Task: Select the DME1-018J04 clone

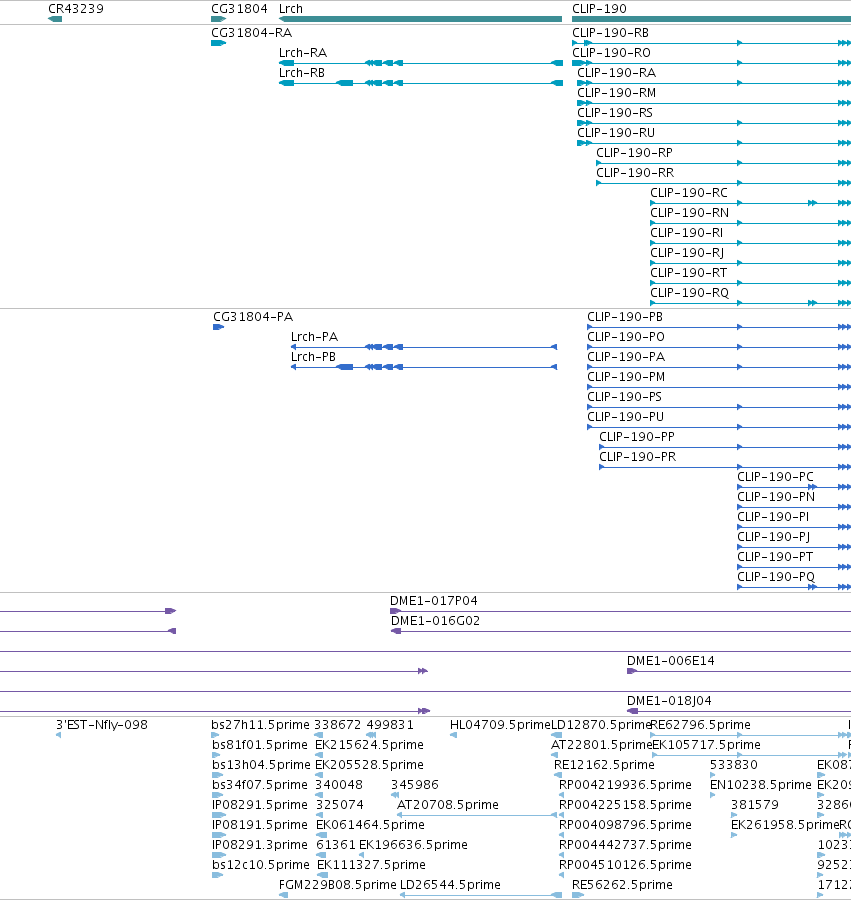Action: point(669,701)
